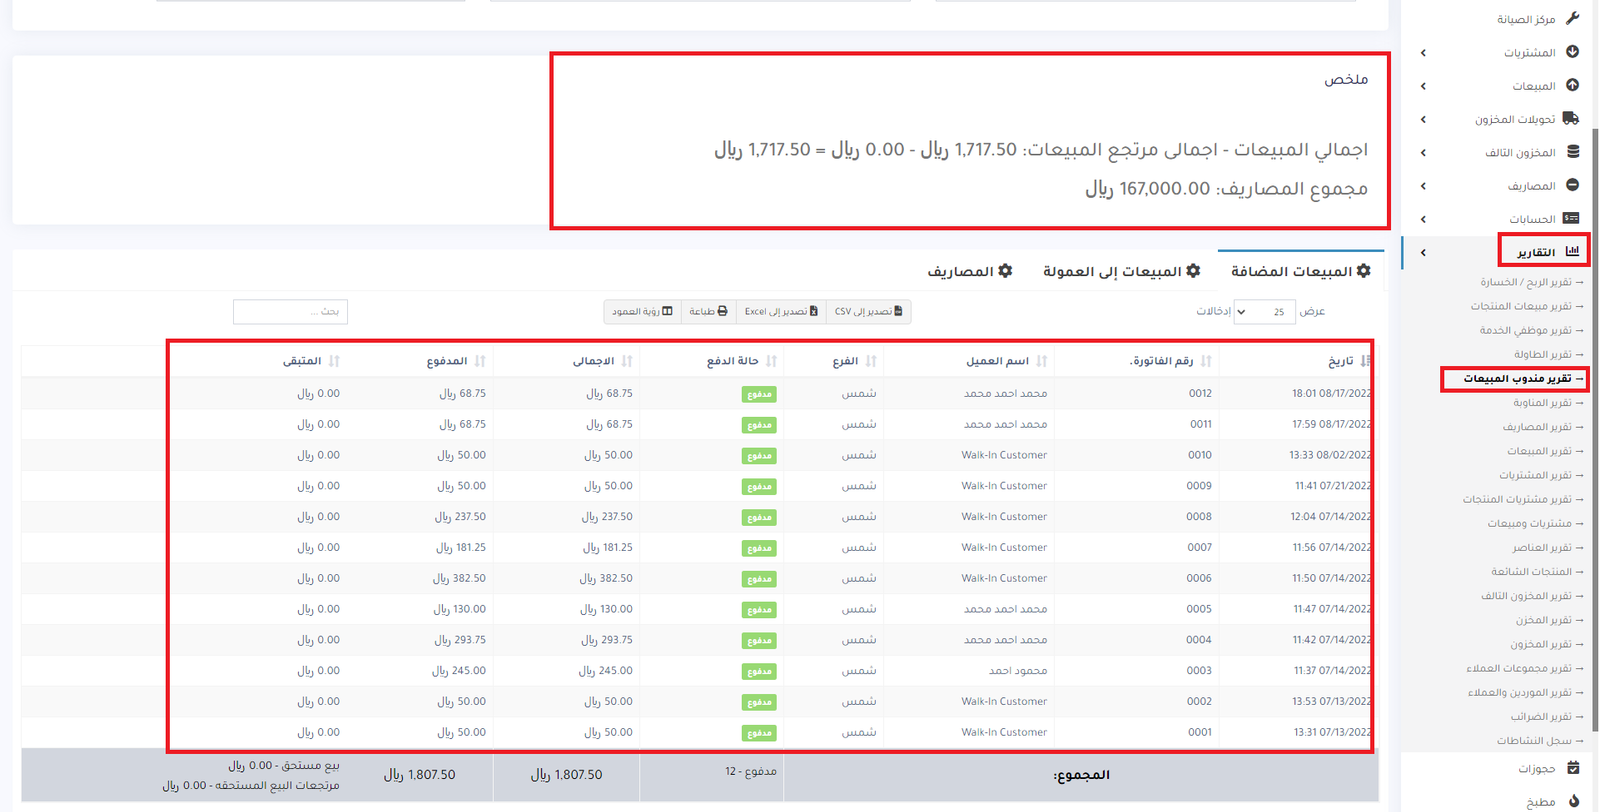Click the chart icon next to التقارير
This screenshot has height=812, width=1600.
[1572, 251]
